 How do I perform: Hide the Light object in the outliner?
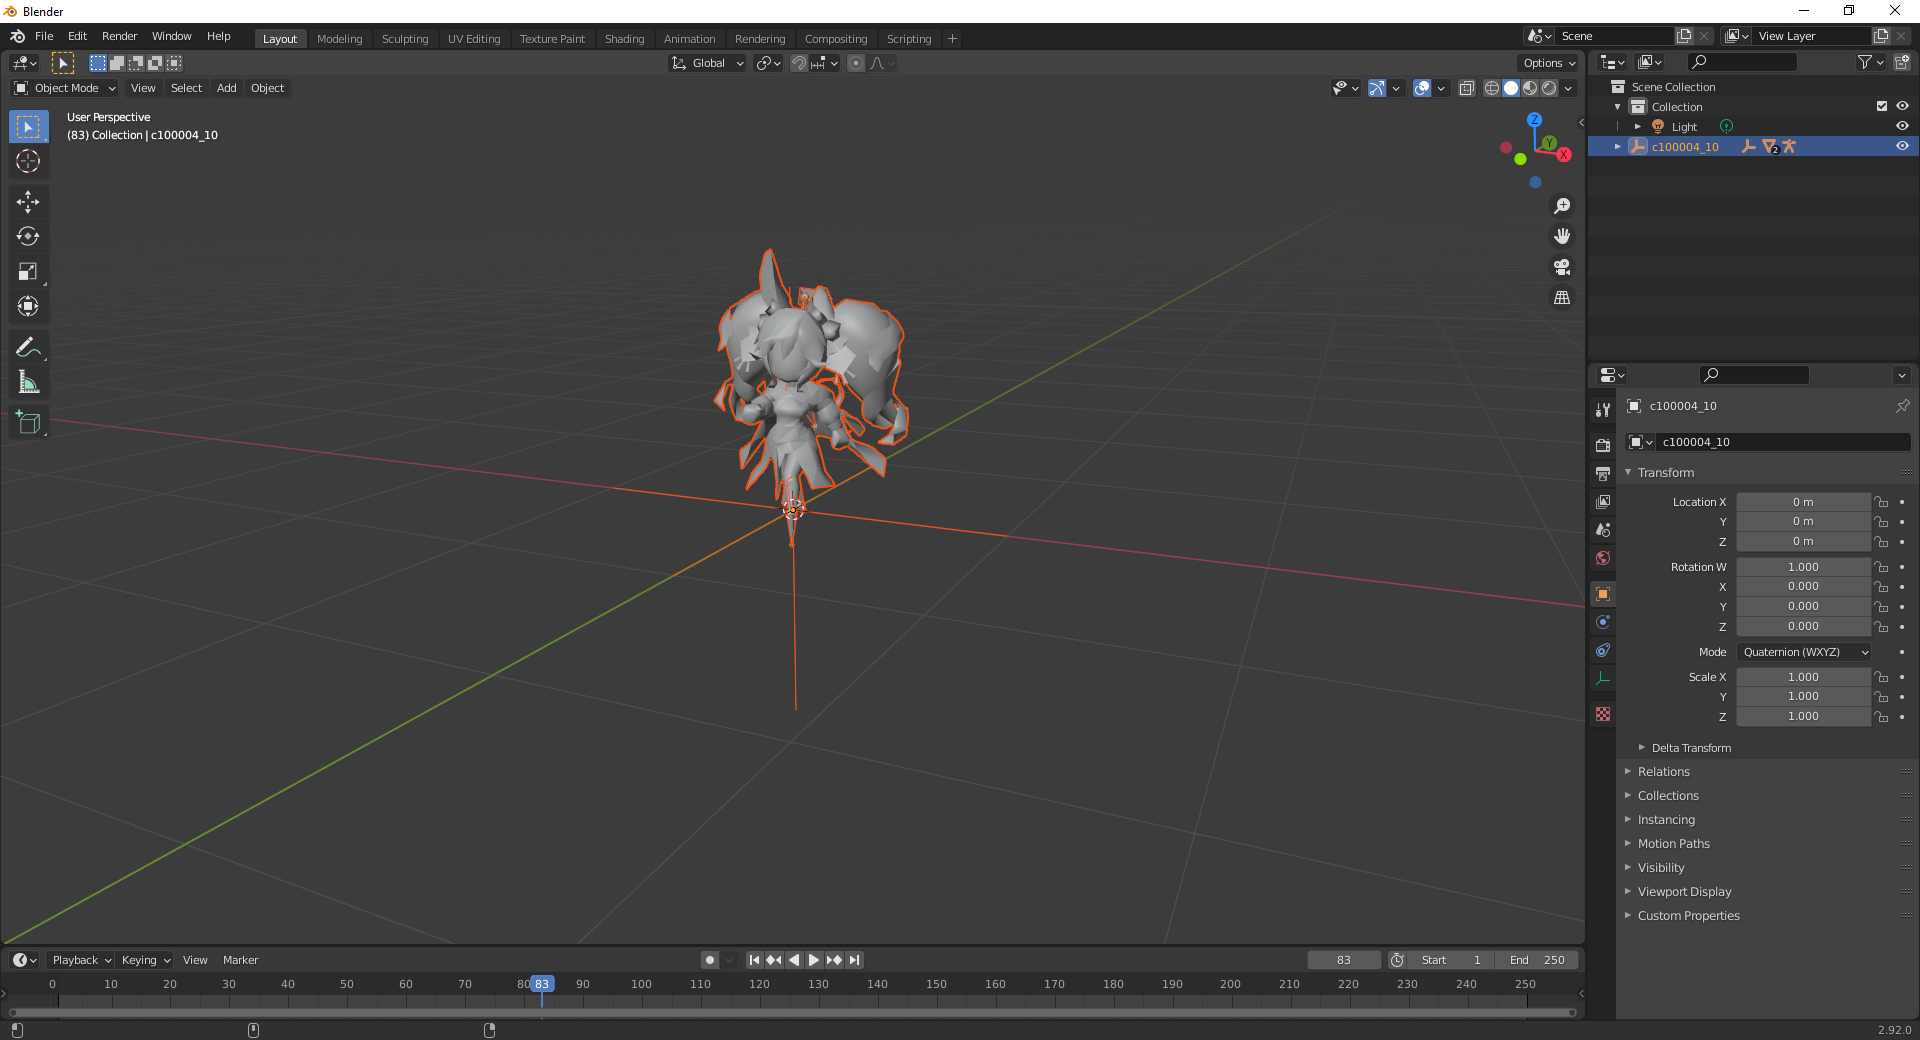1902,126
